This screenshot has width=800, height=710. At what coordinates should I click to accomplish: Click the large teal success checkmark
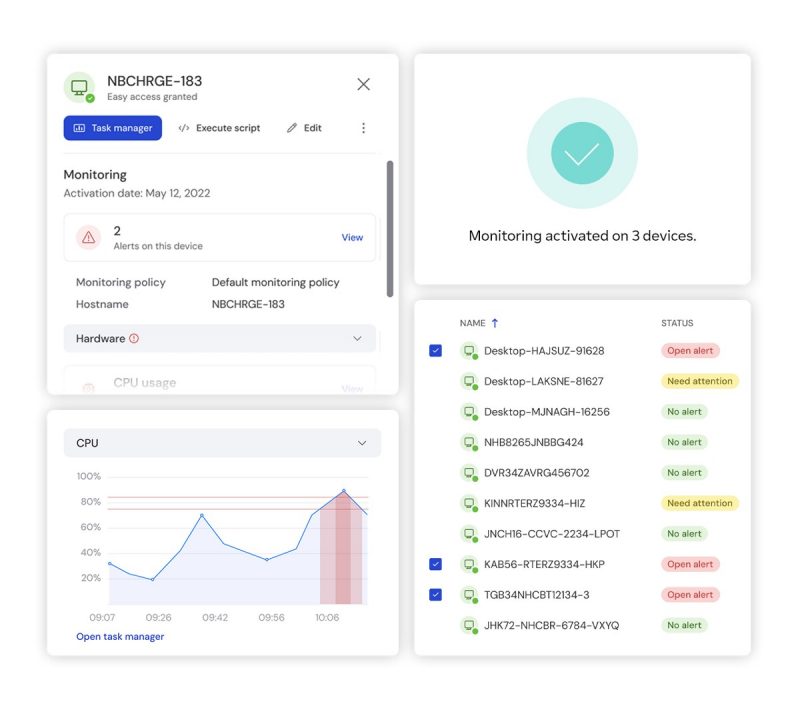[582, 153]
